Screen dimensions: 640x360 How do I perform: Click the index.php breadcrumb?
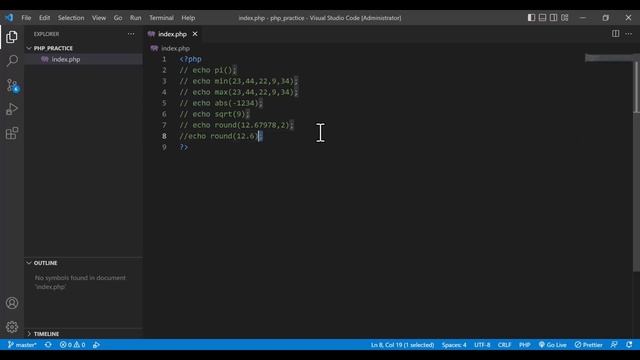[x=175, y=48]
